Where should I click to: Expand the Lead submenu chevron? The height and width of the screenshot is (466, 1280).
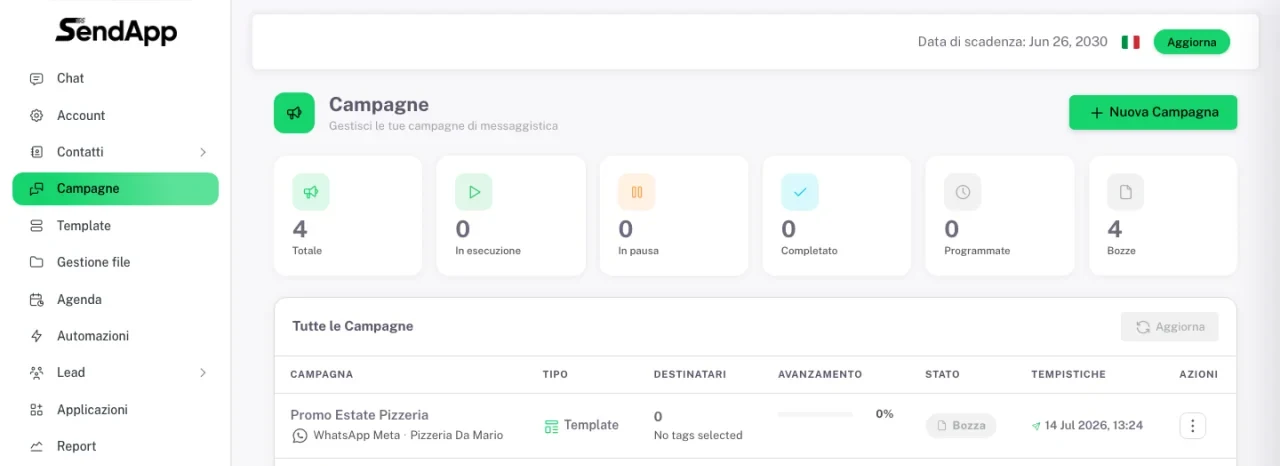[203, 373]
